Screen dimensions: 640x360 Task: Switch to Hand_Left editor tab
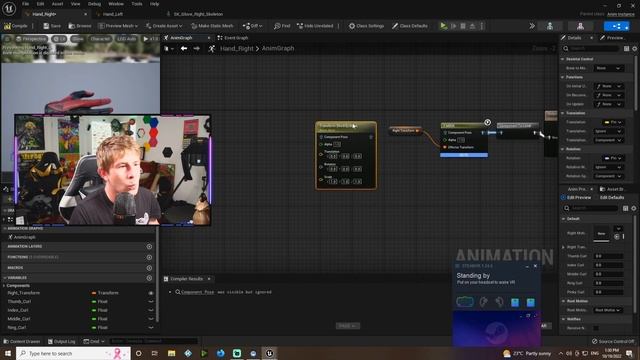[x=112, y=14]
